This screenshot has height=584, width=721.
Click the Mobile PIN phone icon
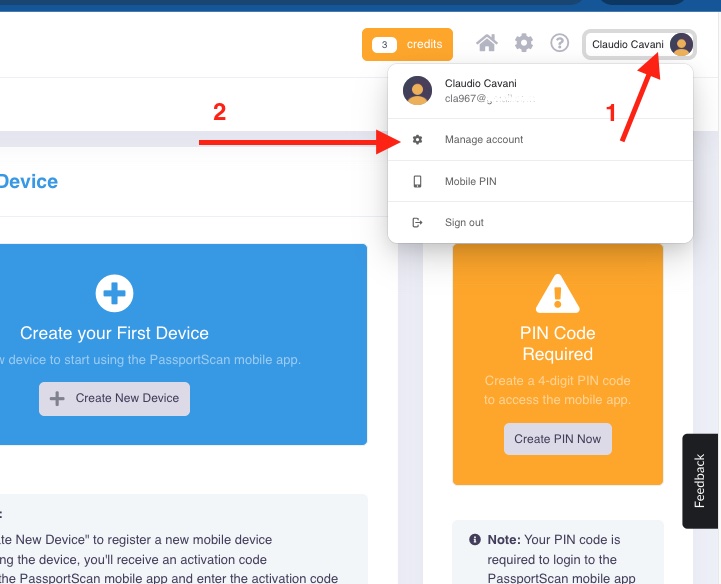[x=418, y=182]
